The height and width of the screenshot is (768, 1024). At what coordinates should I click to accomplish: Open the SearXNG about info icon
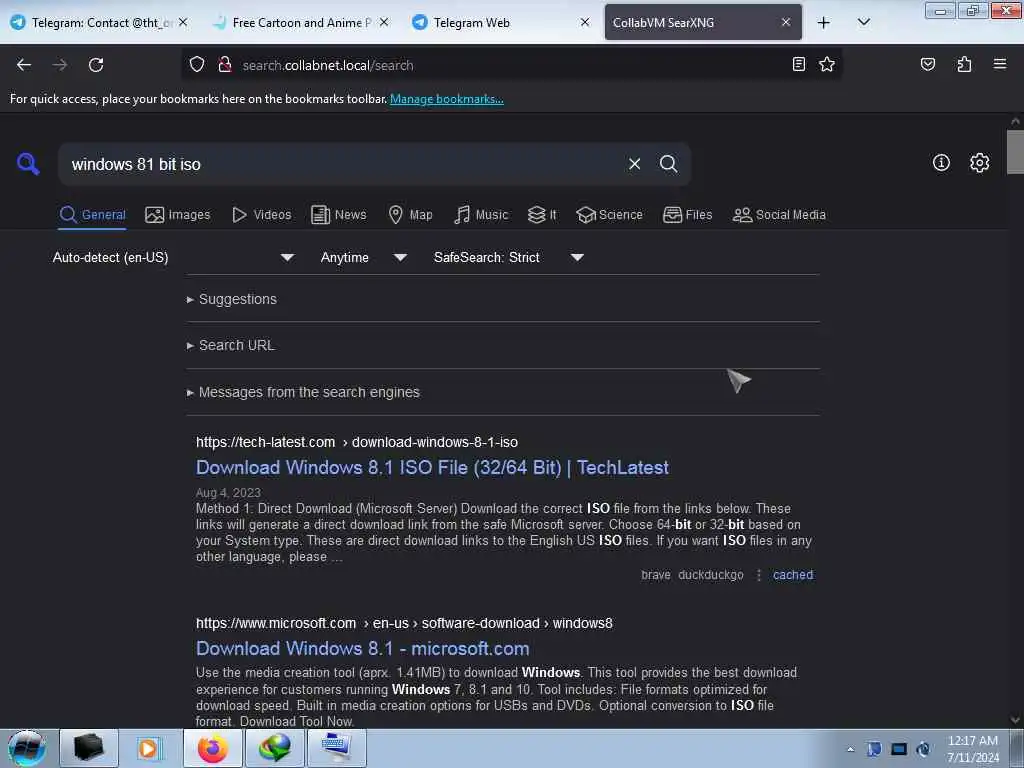click(940, 163)
